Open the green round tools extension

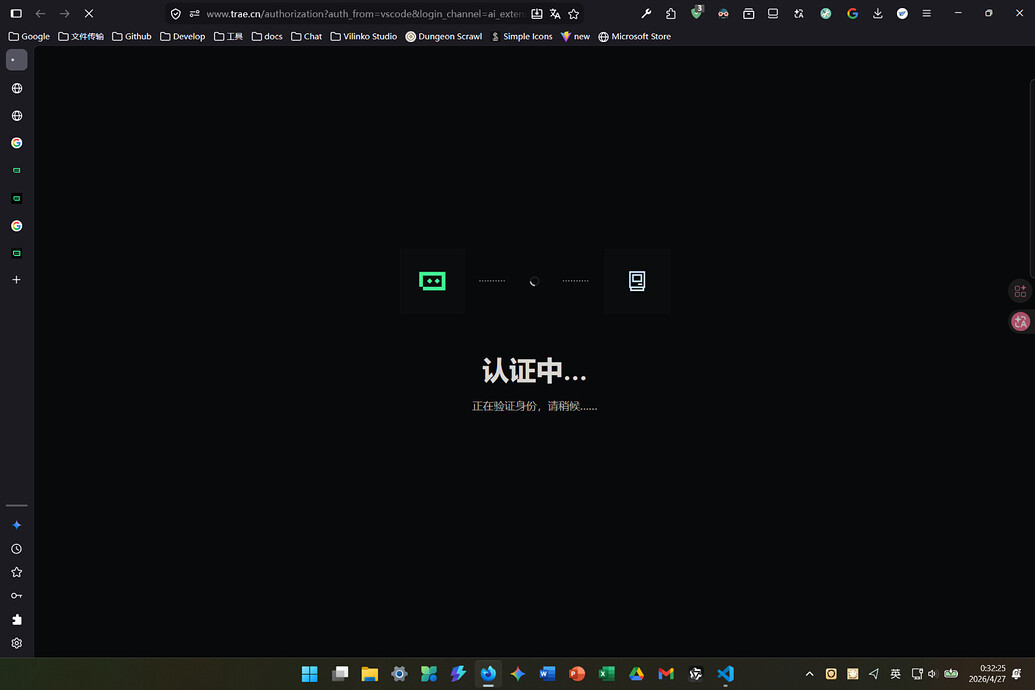[x=826, y=13]
